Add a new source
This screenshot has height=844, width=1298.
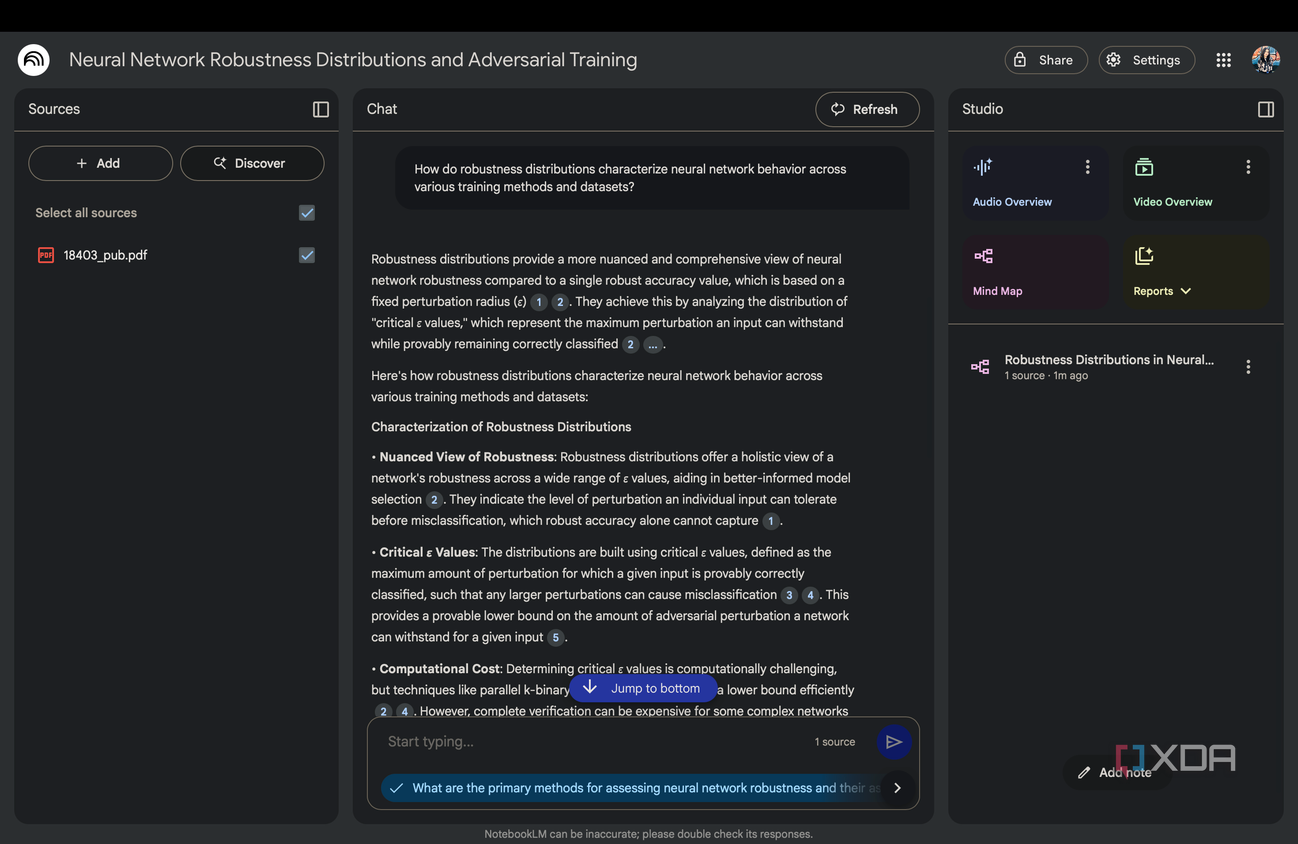pos(100,163)
